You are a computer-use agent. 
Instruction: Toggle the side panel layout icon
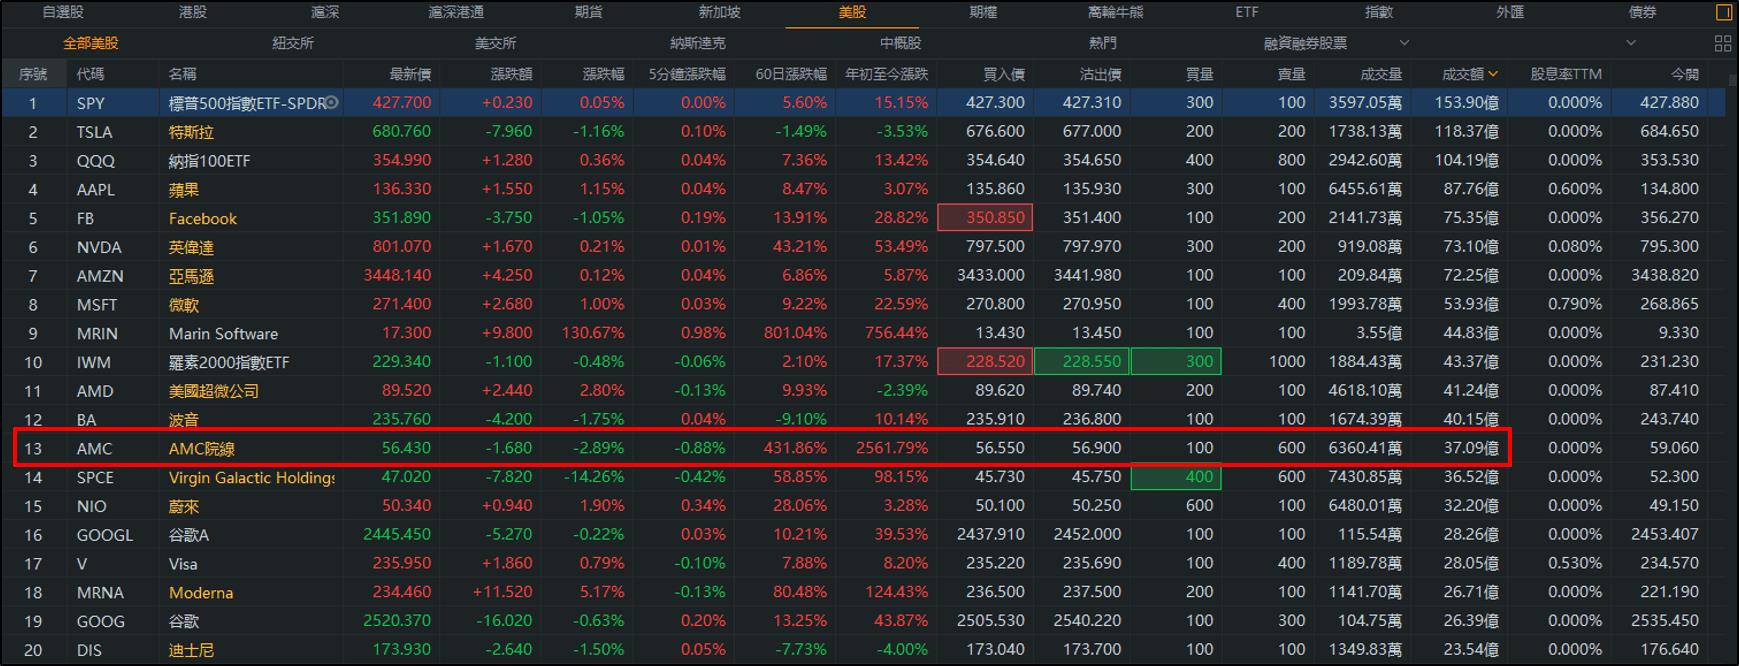(x=1723, y=13)
